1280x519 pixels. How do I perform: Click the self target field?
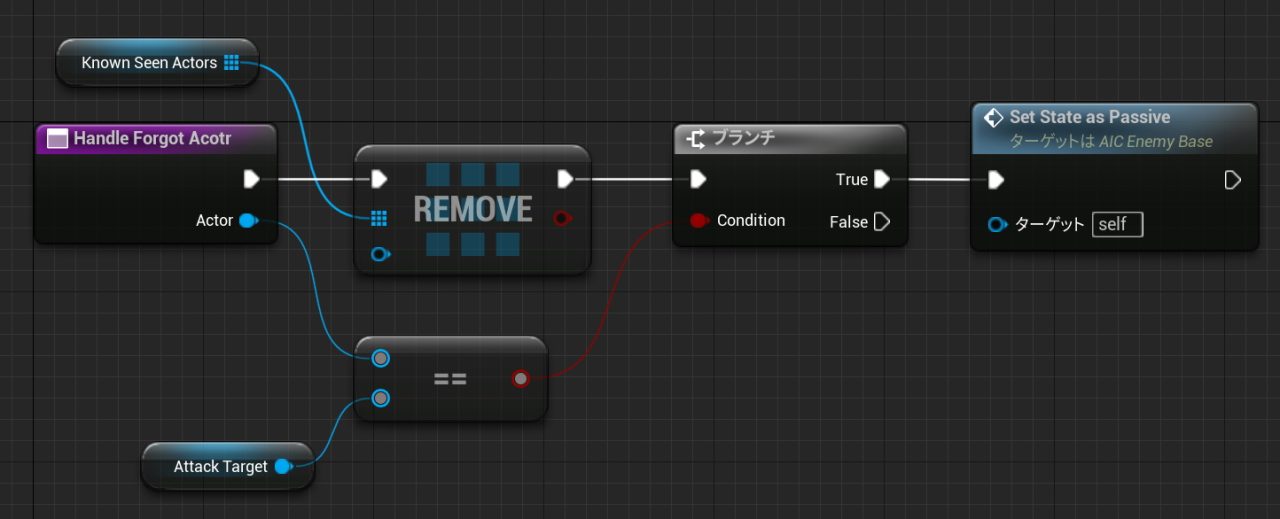[1117, 224]
